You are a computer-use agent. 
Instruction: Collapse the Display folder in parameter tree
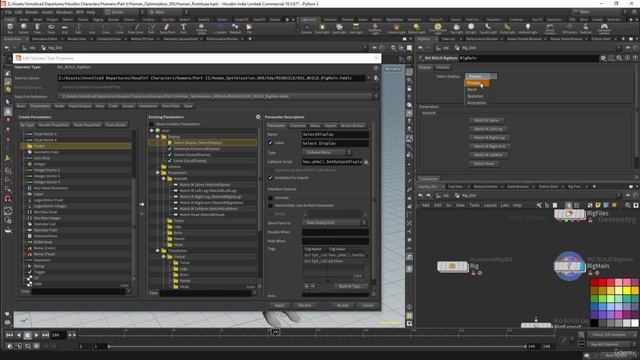click(158, 137)
